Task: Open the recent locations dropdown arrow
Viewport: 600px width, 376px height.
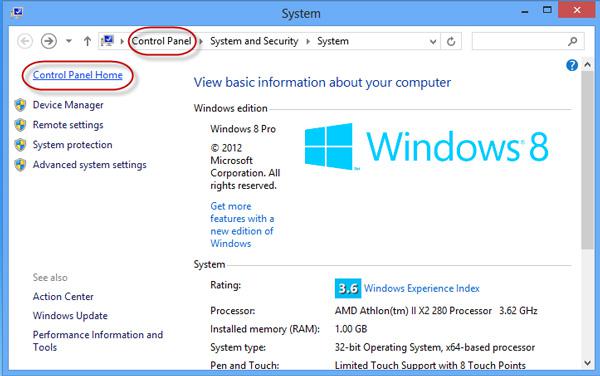Action: [x=69, y=41]
